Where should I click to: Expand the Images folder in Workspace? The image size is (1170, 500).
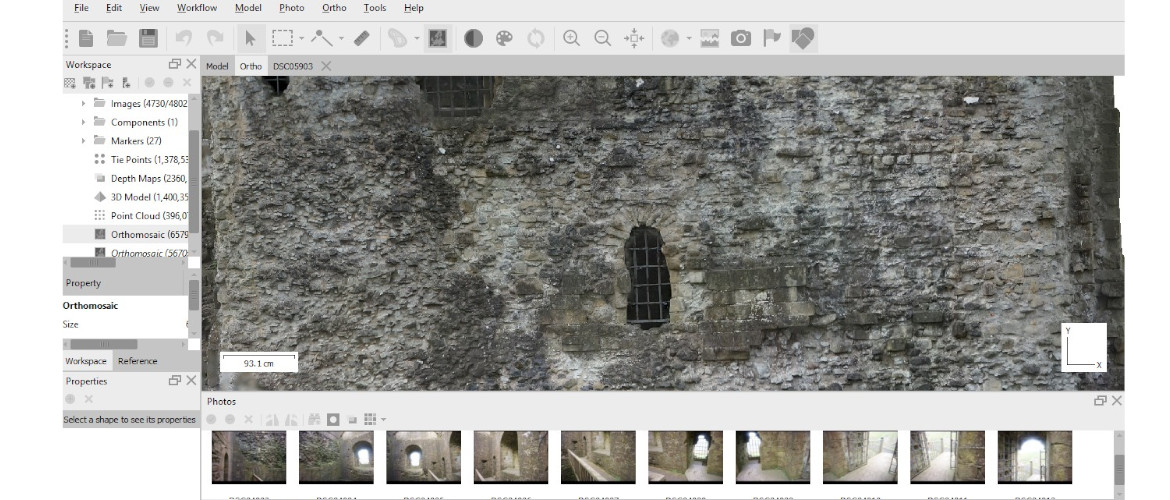point(83,103)
